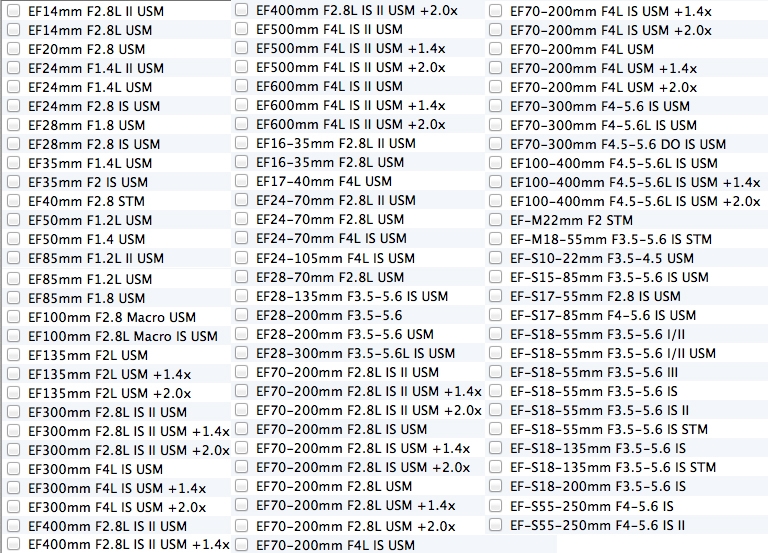Enable EF20mm F2.8 USM lens checkbox

click(14, 49)
